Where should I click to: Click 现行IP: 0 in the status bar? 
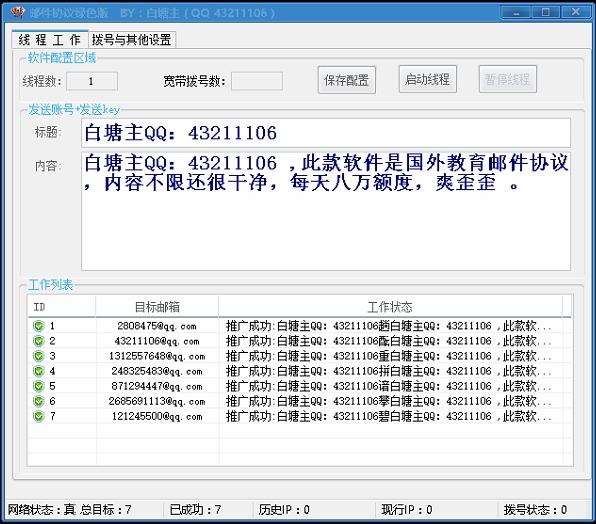click(407, 510)
